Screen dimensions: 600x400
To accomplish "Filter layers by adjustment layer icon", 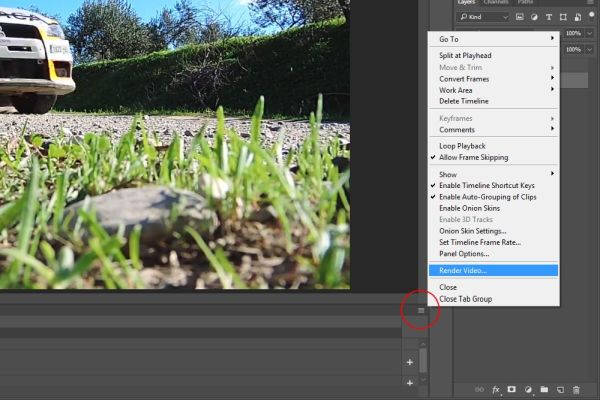I will pyautogui.click(x=534, y=17).
